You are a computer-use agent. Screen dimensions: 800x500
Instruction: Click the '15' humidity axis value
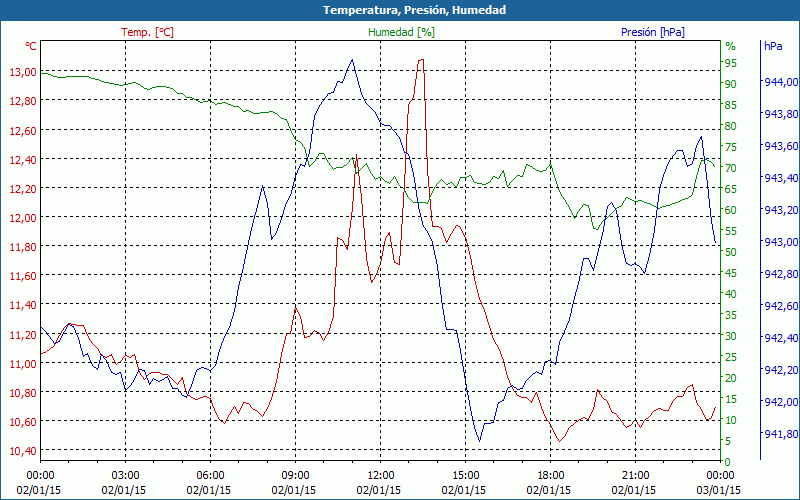(731, 398)
